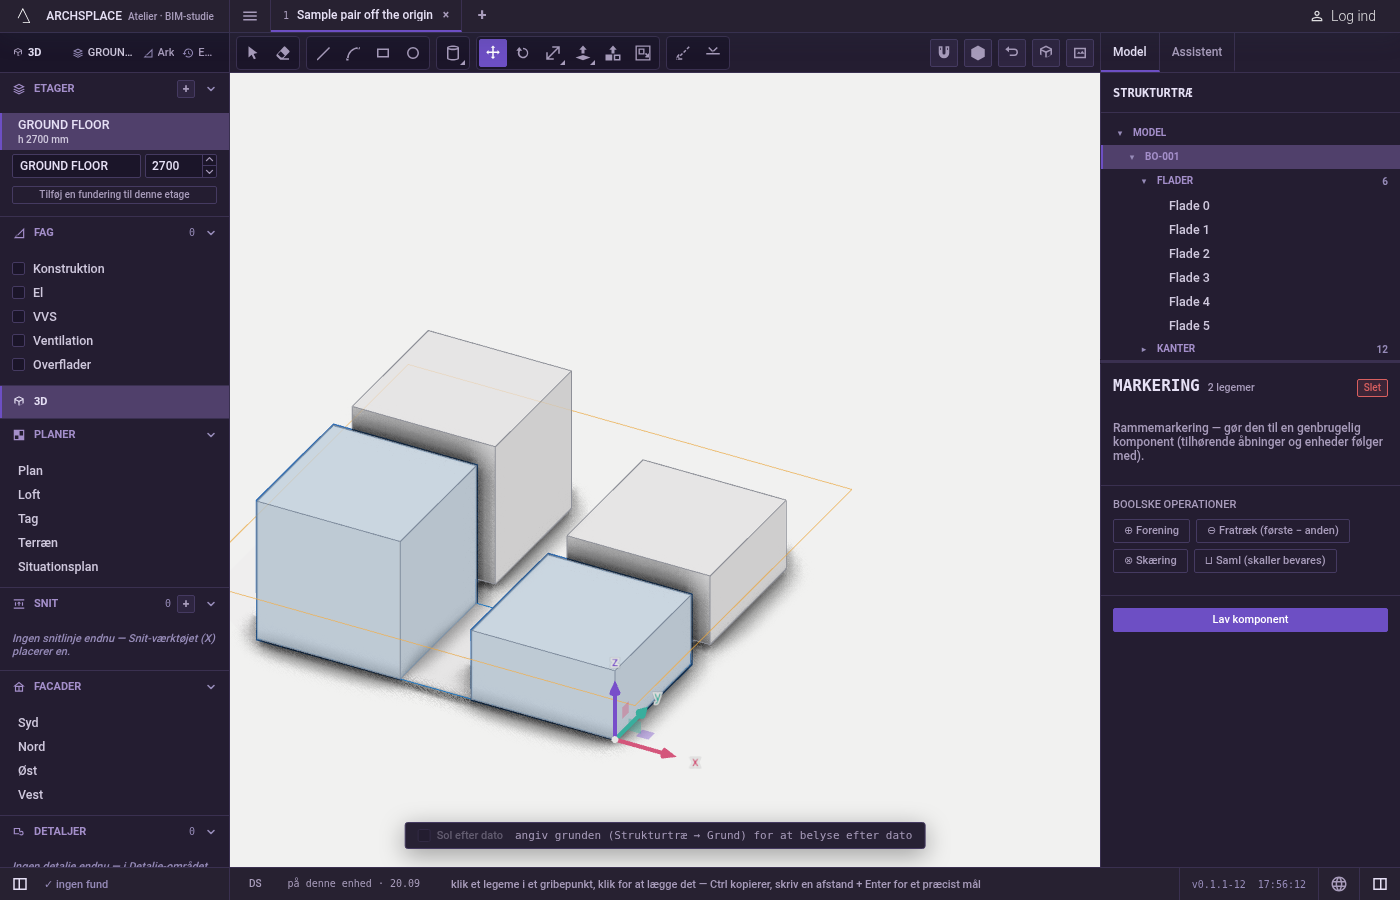Screen dimensions: 1400x900
Task: Open the globe language icon
Action: click(x=1339, y=884)
